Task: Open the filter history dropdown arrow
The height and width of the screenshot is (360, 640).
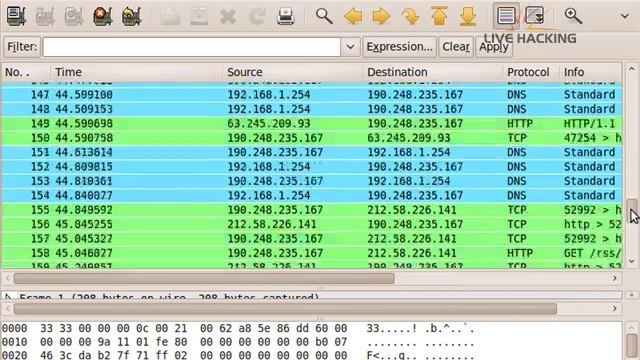Action: coord(350,47)
